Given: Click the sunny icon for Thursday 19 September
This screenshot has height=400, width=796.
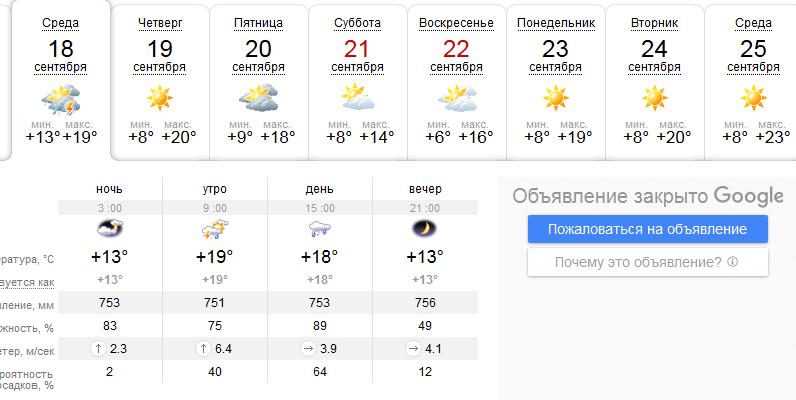Looking at the screenshot, I should [x=159, y=98].
